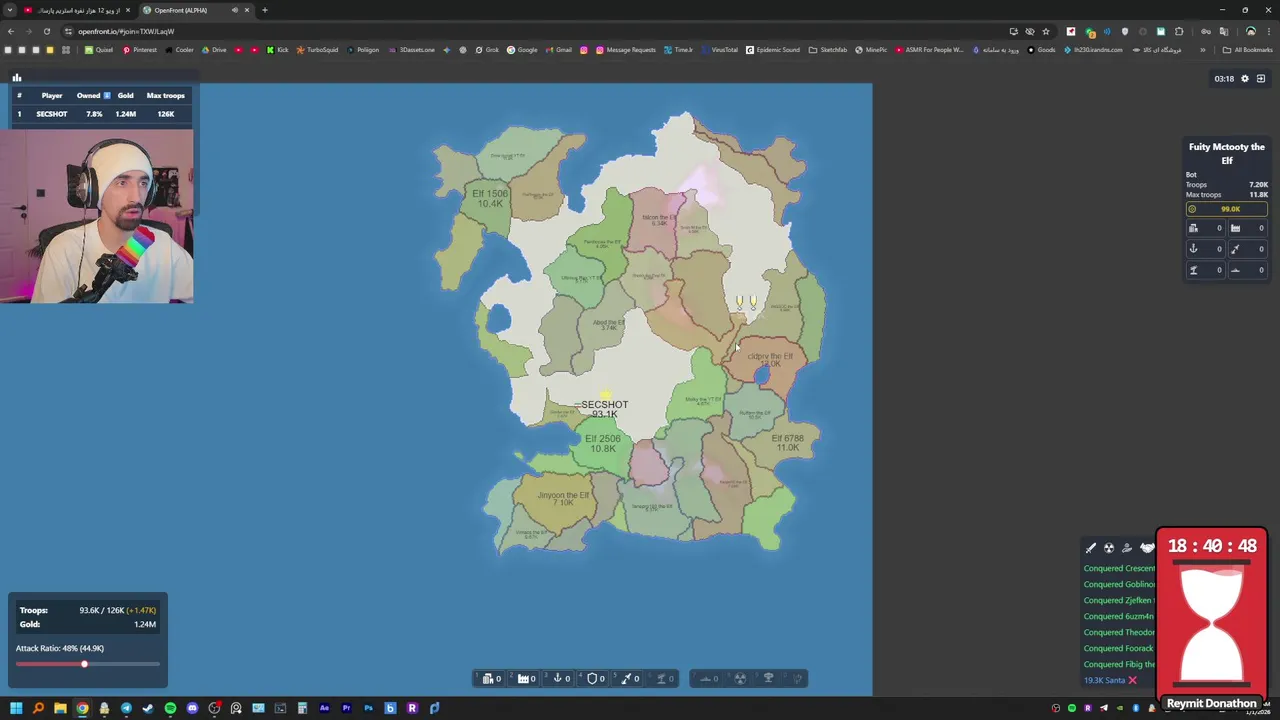Open the Grok bookmark
The width and height of the screenshot is (1280, 720).
487,50
